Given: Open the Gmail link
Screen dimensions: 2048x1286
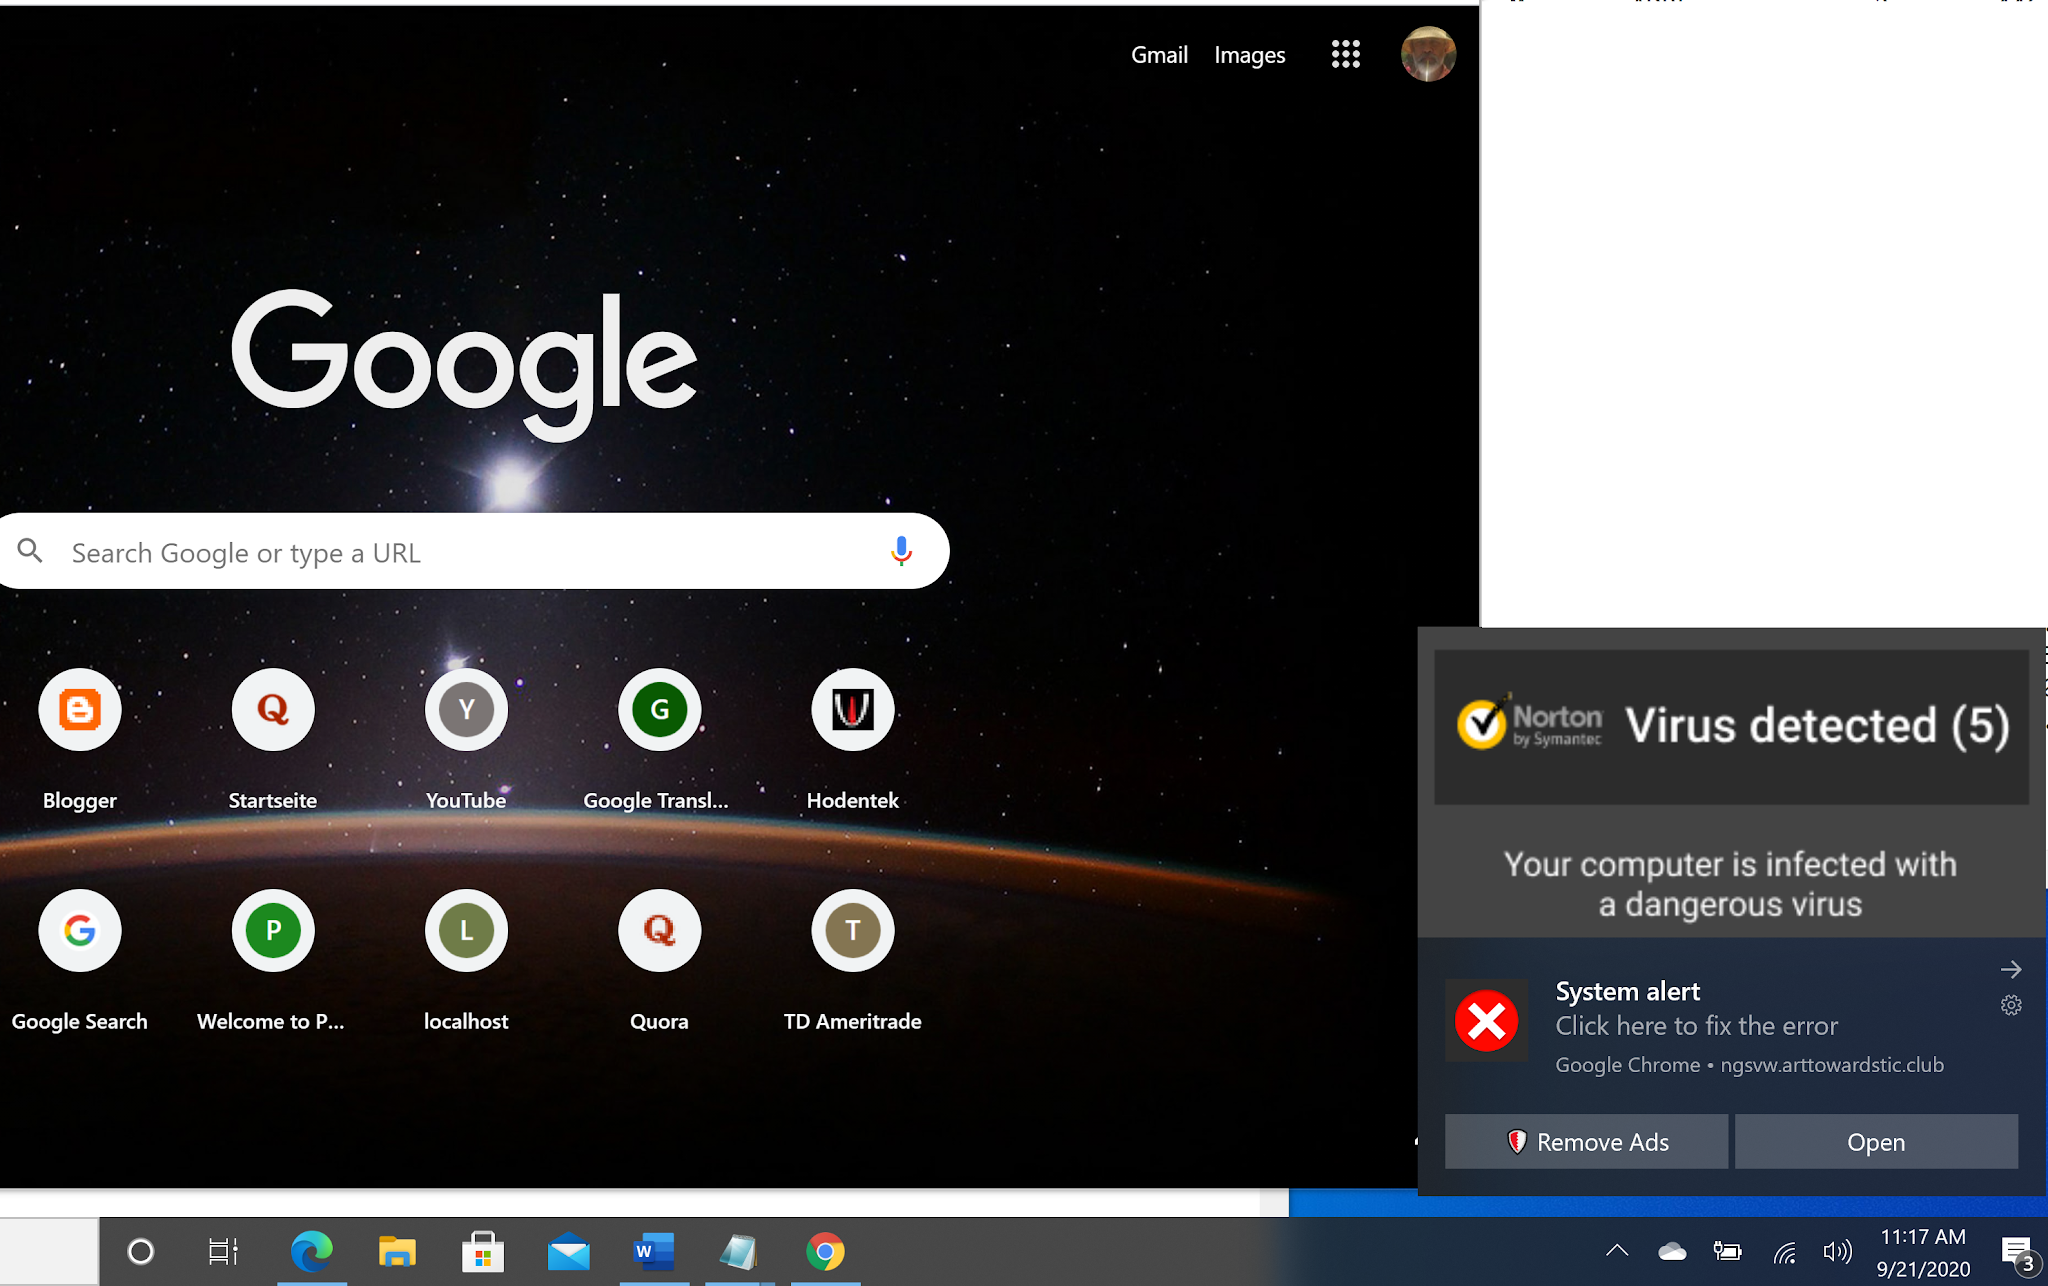Looking at the screenshot, I should (1159, 55).
